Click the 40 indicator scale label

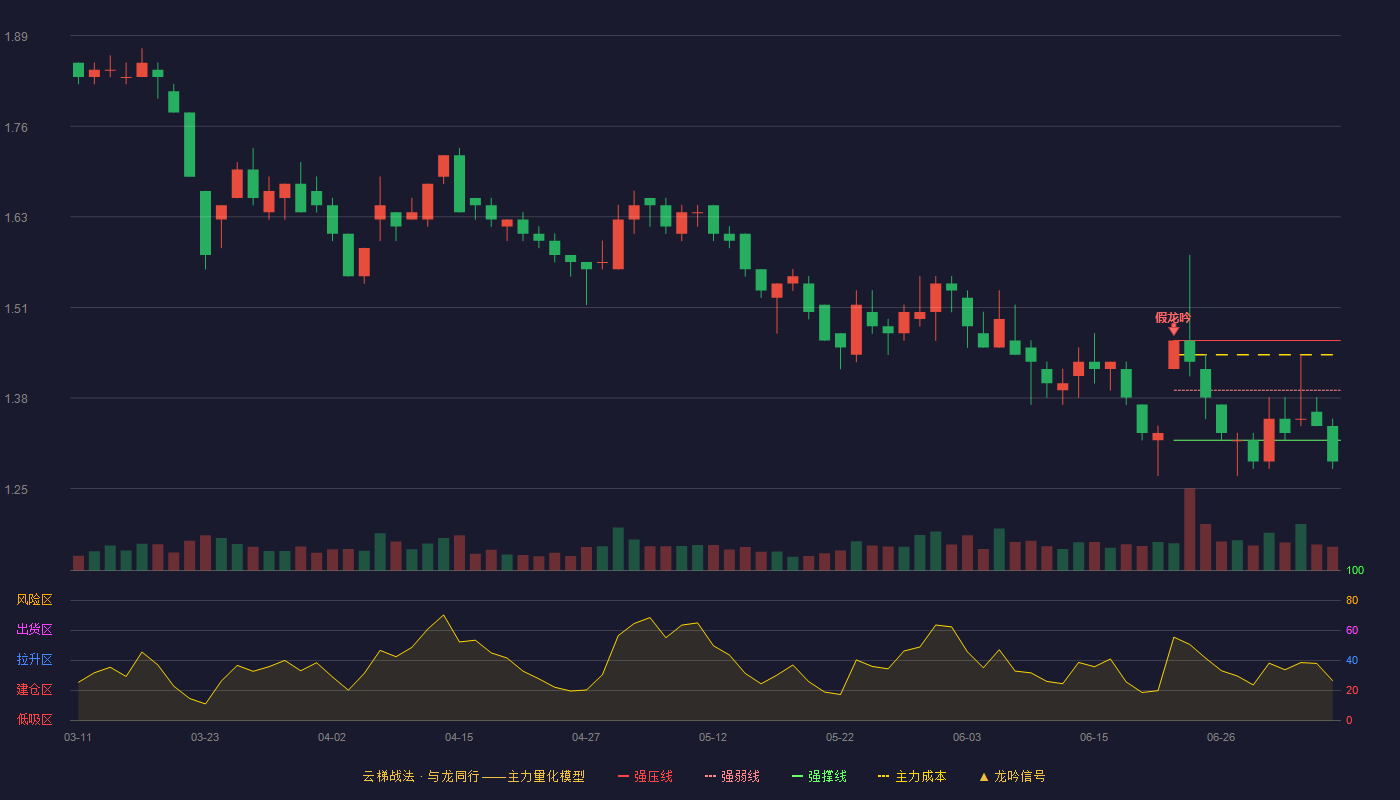[1352, 661]
